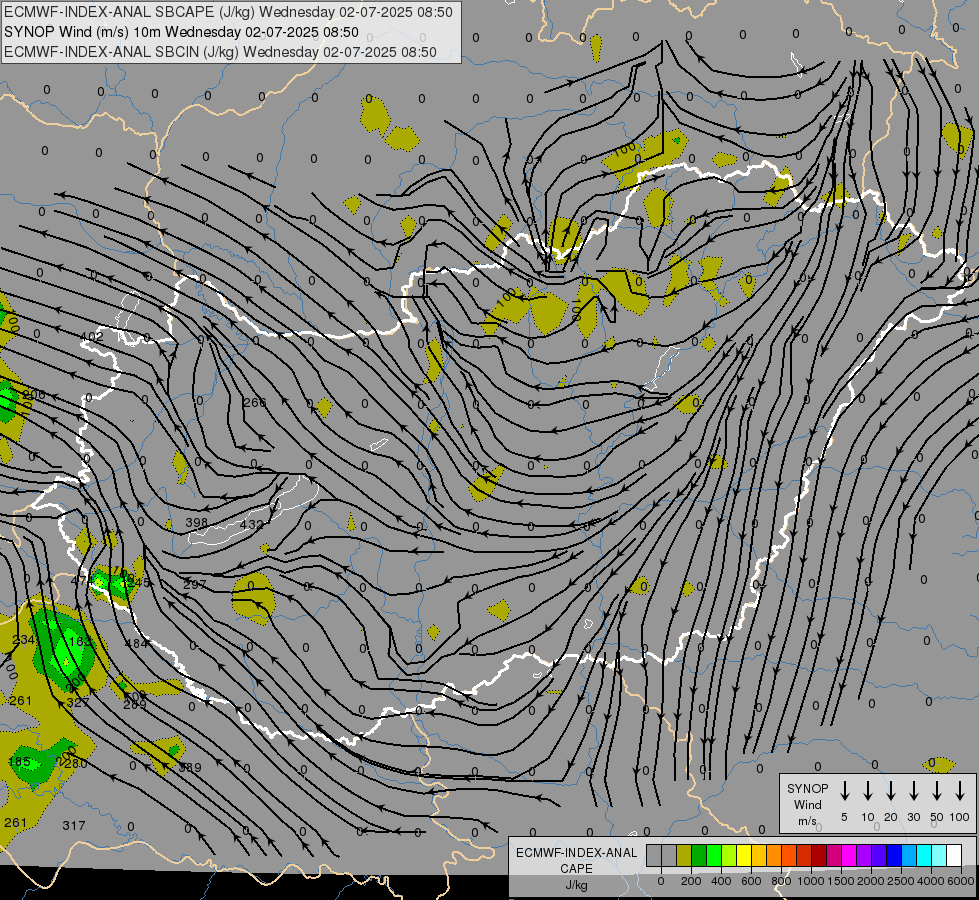Click the map value 389
The width and height of the screenshot is (979, 900).
coord(190,767)
